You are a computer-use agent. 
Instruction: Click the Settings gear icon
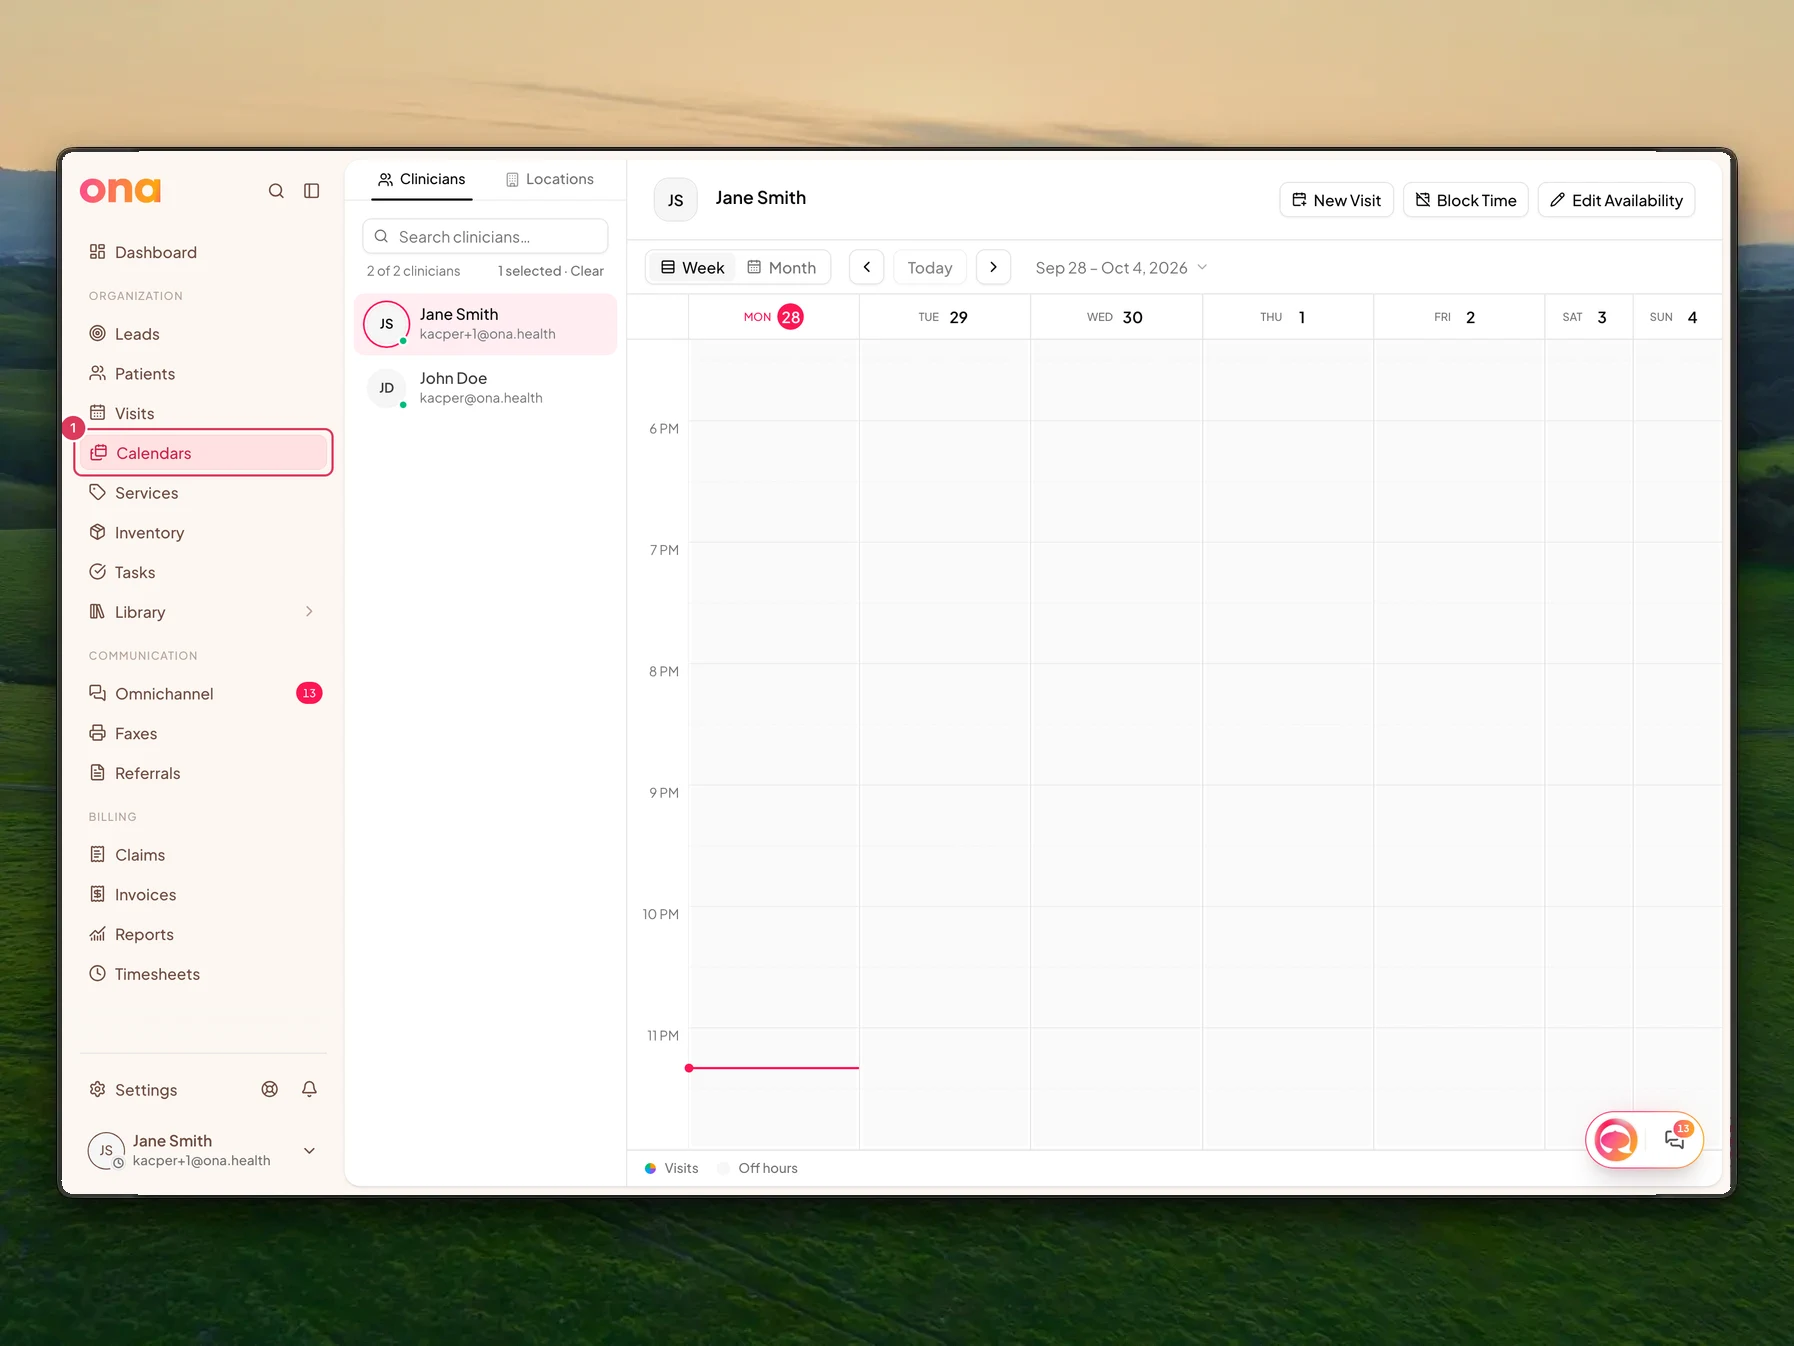[97, 1089]
